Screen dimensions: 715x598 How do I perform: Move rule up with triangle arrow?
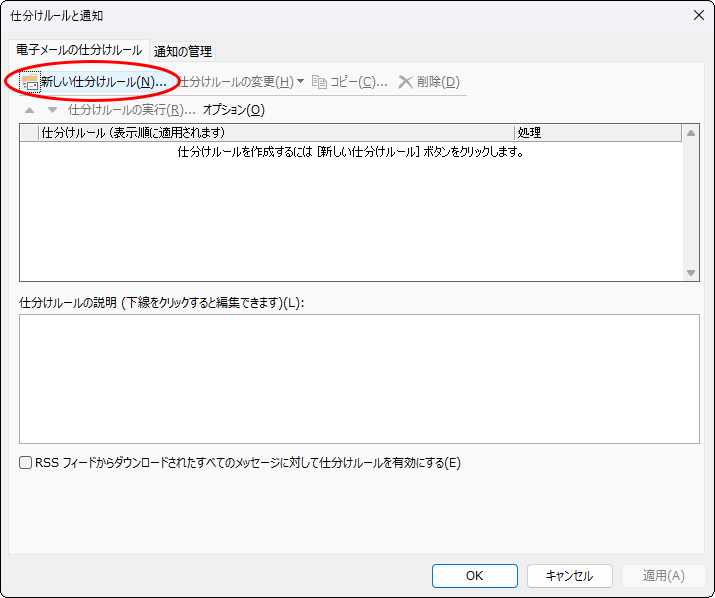[30, 110]
